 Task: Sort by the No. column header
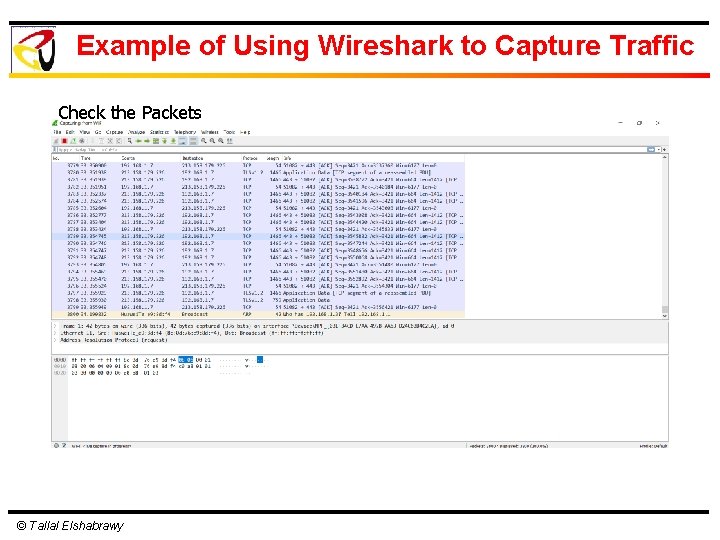click(56, 158)
